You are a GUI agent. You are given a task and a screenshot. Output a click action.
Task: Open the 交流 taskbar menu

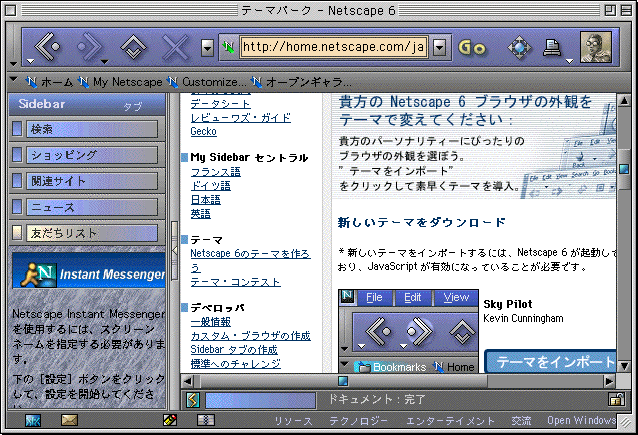pyautogui.click(x=521, y=421)
